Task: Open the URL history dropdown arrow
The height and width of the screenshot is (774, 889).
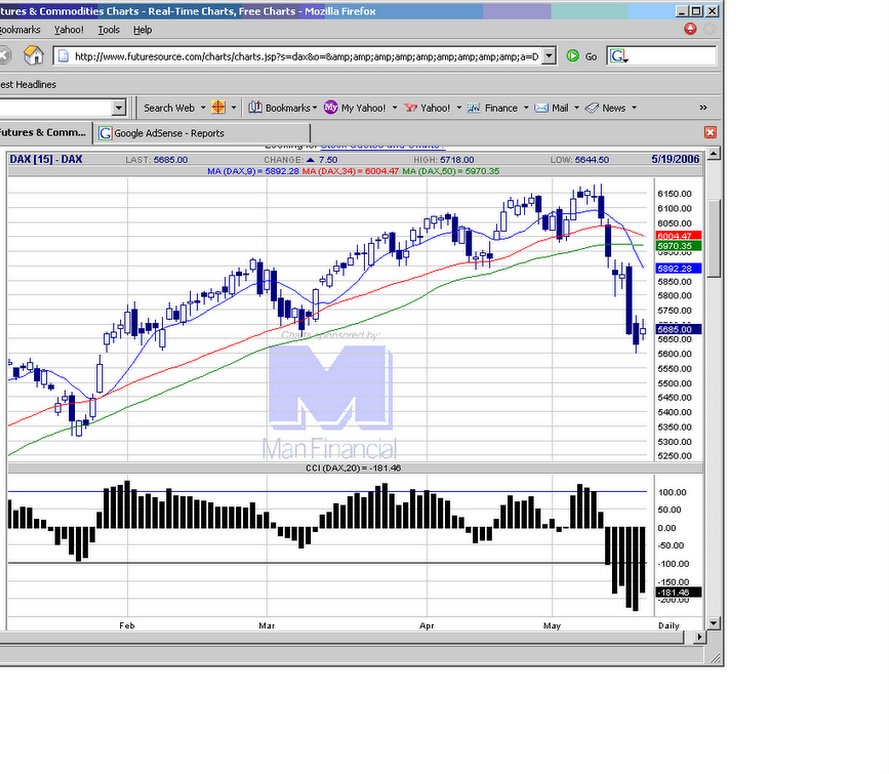Action: point(548,56)
